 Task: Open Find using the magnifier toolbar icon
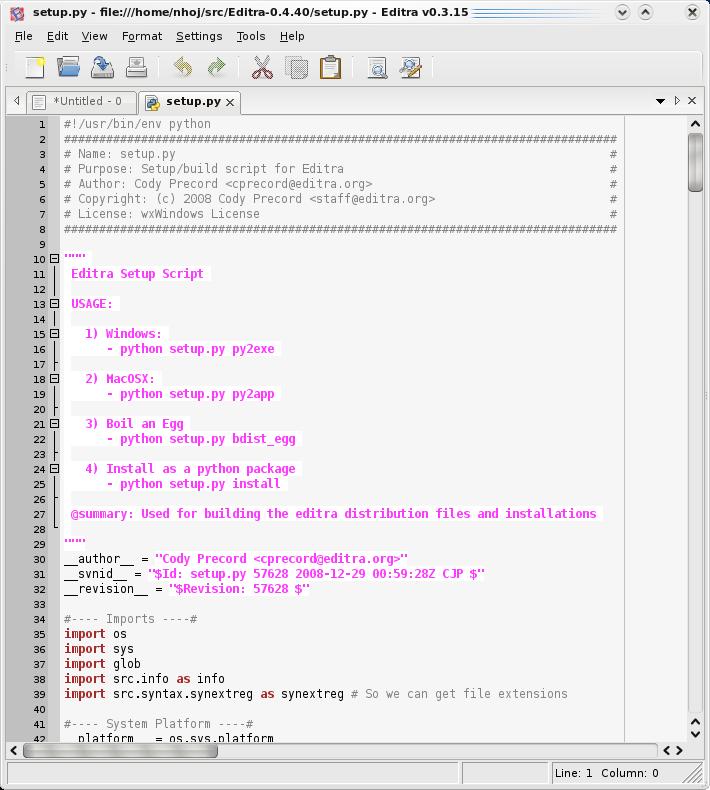coord(376,68)
